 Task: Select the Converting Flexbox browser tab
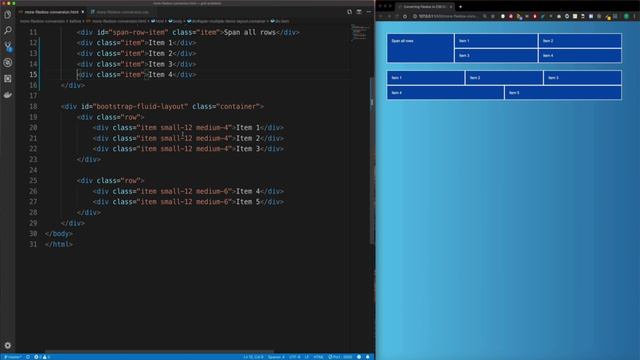tap(424, 7)
